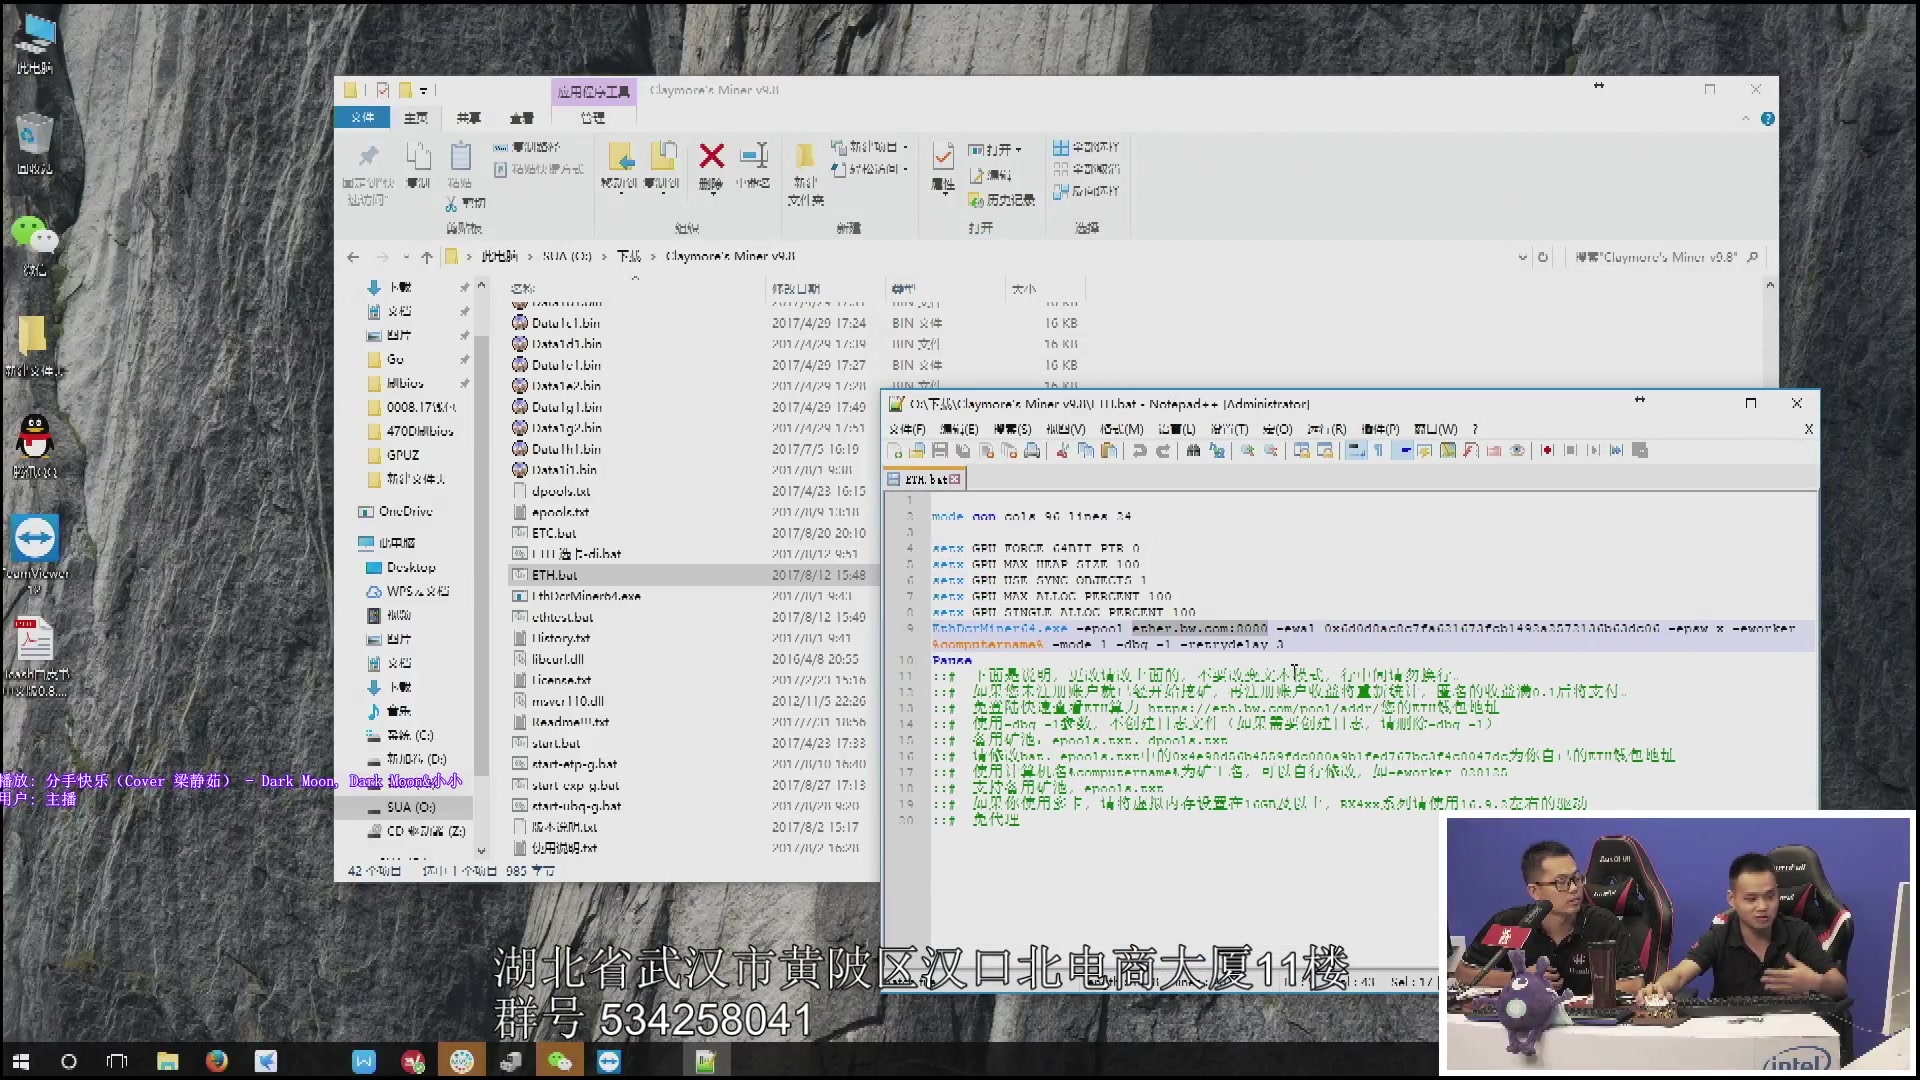Click the Undo arrow in Notepad++ toolbar
The height and width of the screenshot is (1080, 1920).
pos(1139,451)
